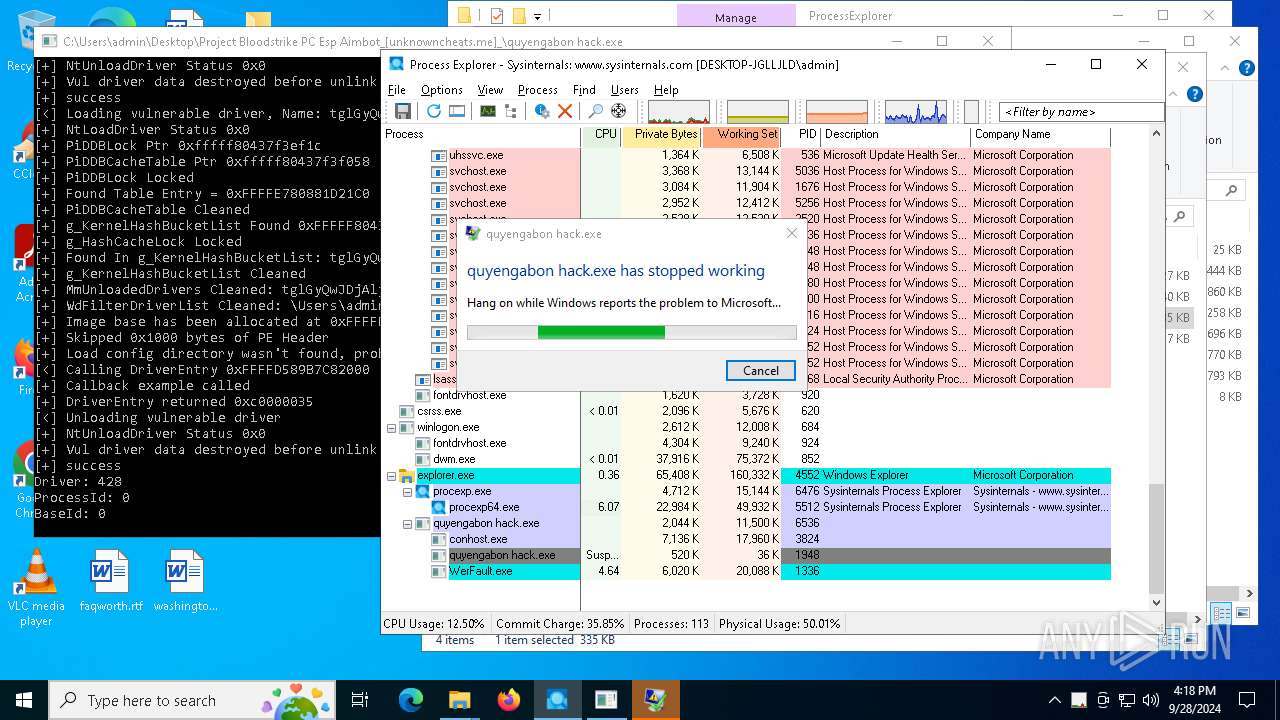Open the blue I/O activity mini graph
The height and width of the screenshot is (720, 1280).
(916, 111)
